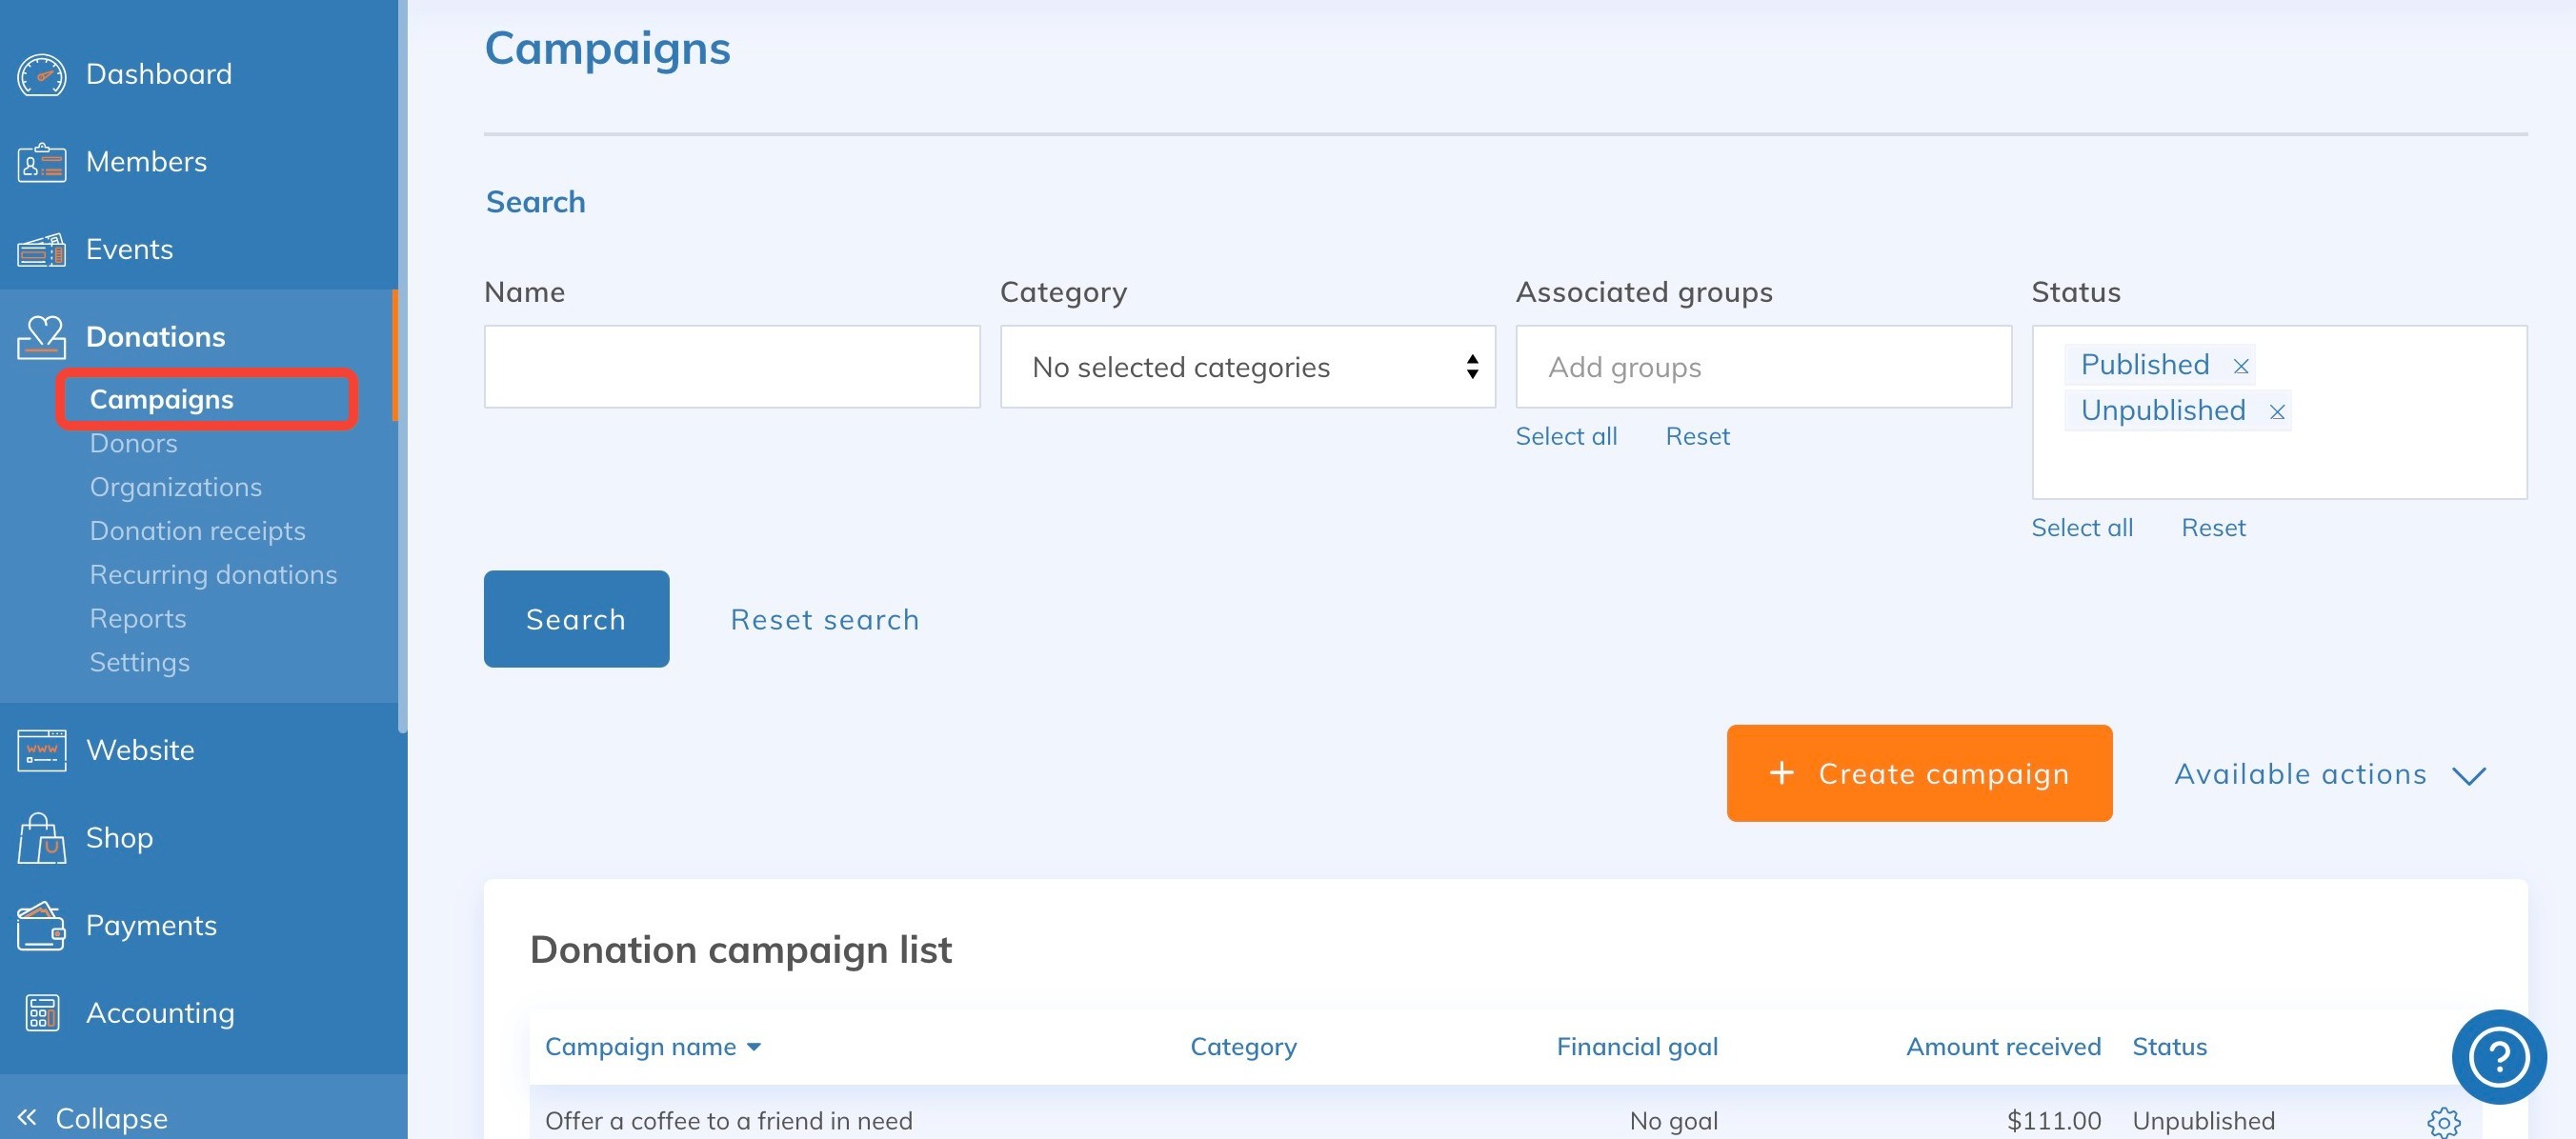Remove the Unpublished status filter

point(2279,411)
